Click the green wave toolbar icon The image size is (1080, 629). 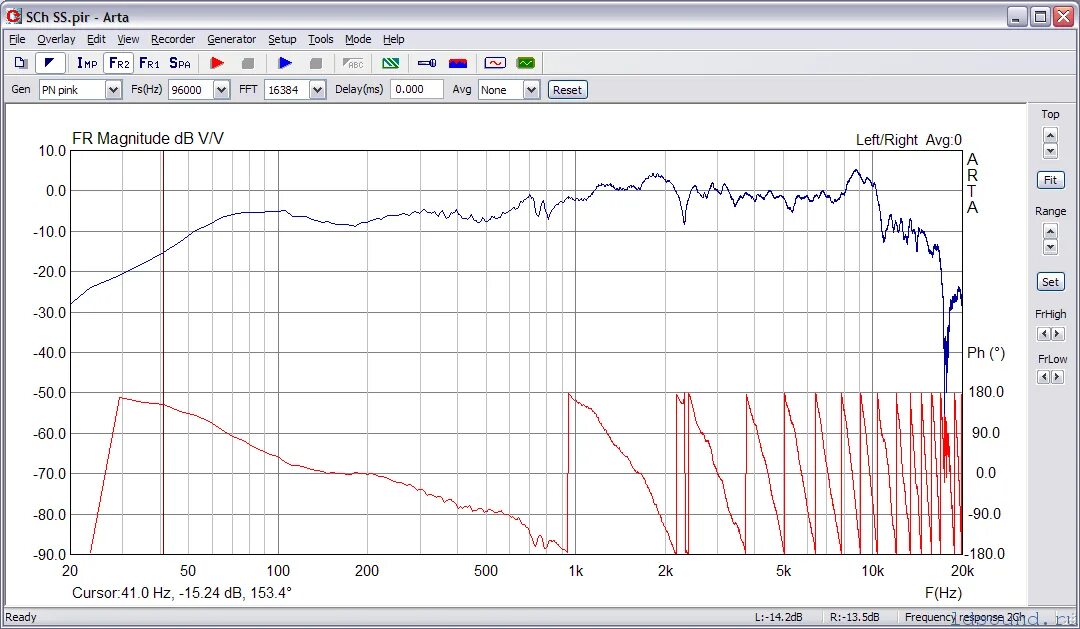(x=526, y=63)
